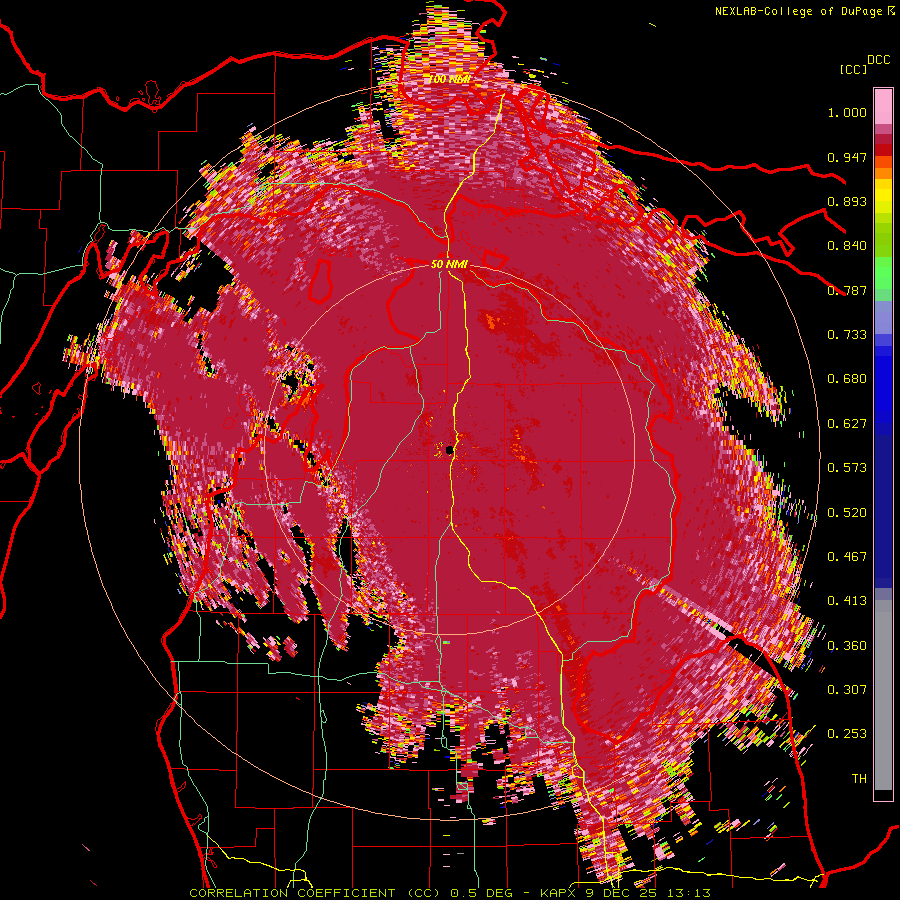Select the 1.000 value on the scale
The height and width of the screenshot is (900, 900).
847,112
